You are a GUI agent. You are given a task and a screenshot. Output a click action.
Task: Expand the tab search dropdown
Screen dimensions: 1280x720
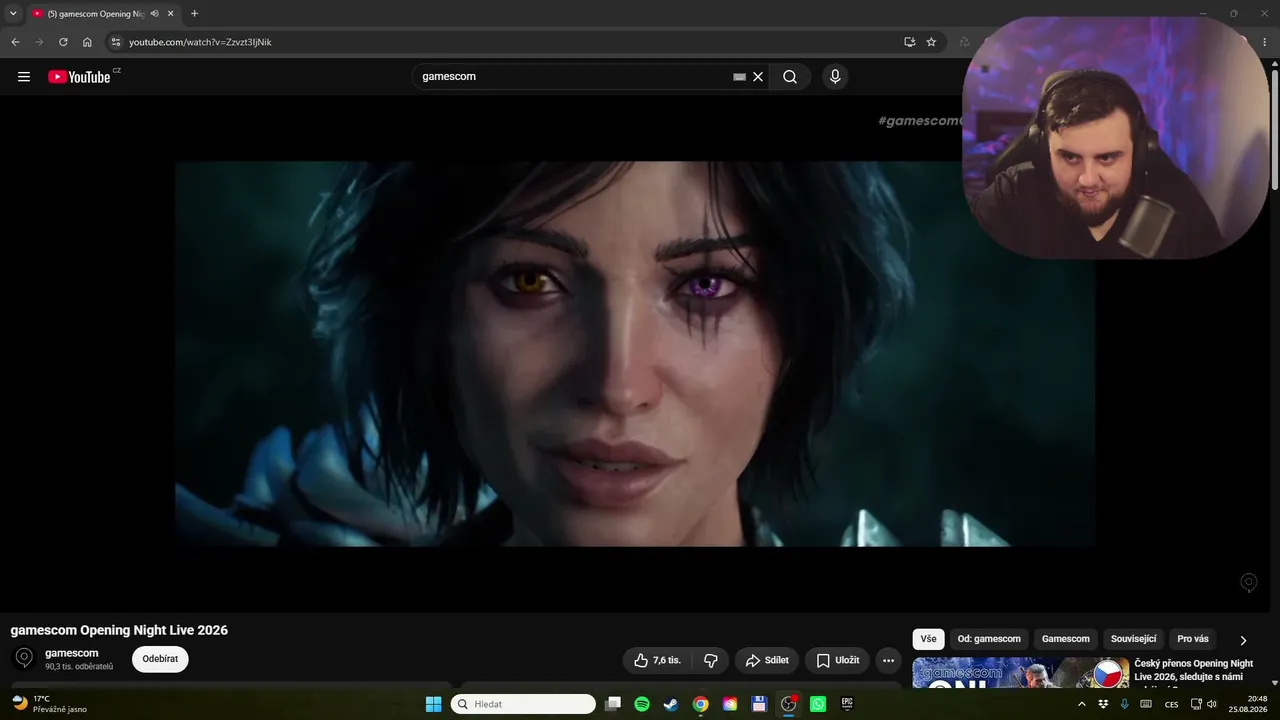click(x=13, y=14)
